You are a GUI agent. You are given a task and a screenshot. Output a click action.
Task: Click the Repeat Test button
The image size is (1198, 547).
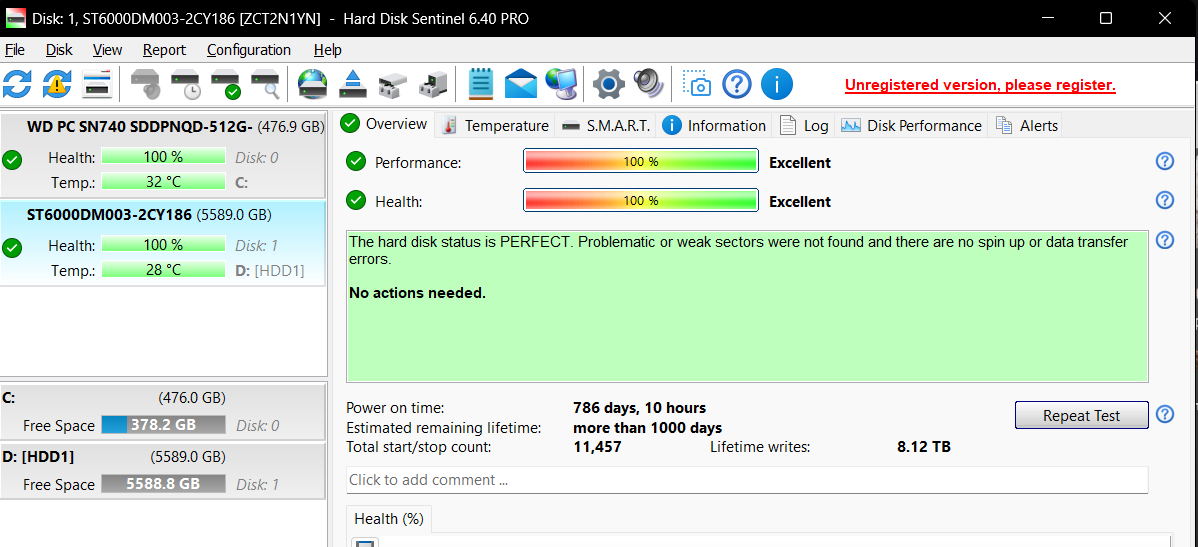pos(1081,416)
